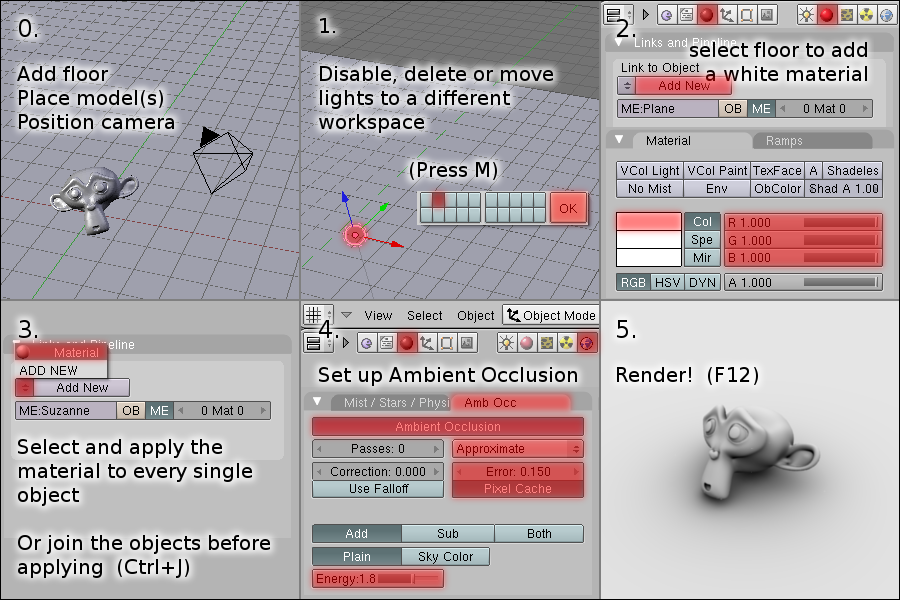Open the Approximate gather method dropdown
This screenshot has height=600, width=900.
tap(518, 449)
